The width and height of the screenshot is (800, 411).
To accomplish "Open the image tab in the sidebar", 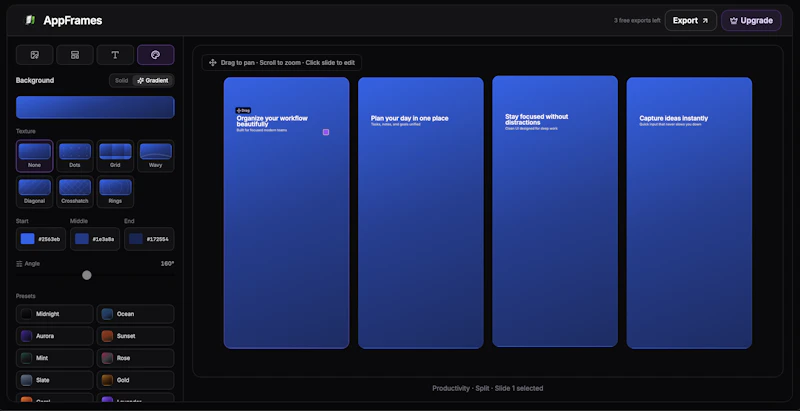I will (x=35, y=55).
